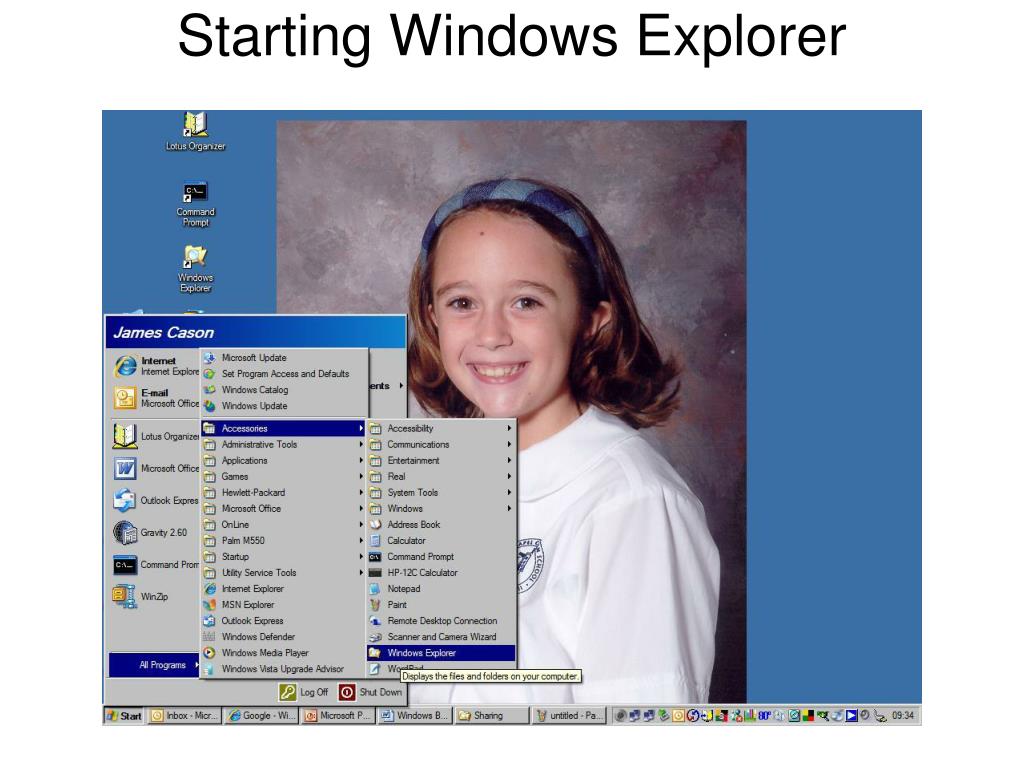1024x768 pixels.
Task: Launch Windows Media Player
Action: click(283, 652)
